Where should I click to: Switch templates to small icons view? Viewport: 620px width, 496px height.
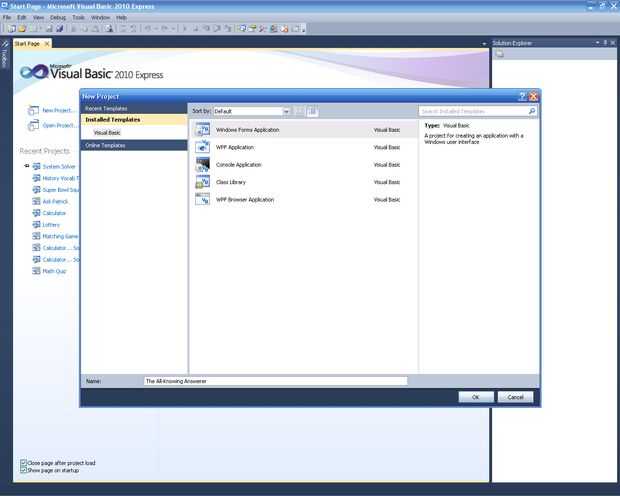click(x=300, y=112)
